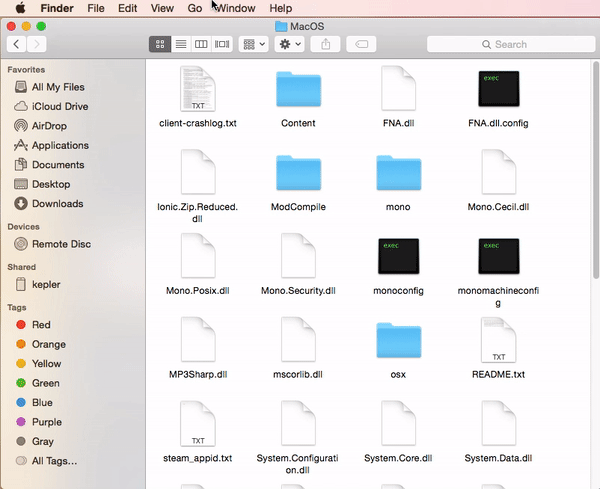Screen dimensions: 600x489
Task: Select the mono folder
Action: pos(398,173)
